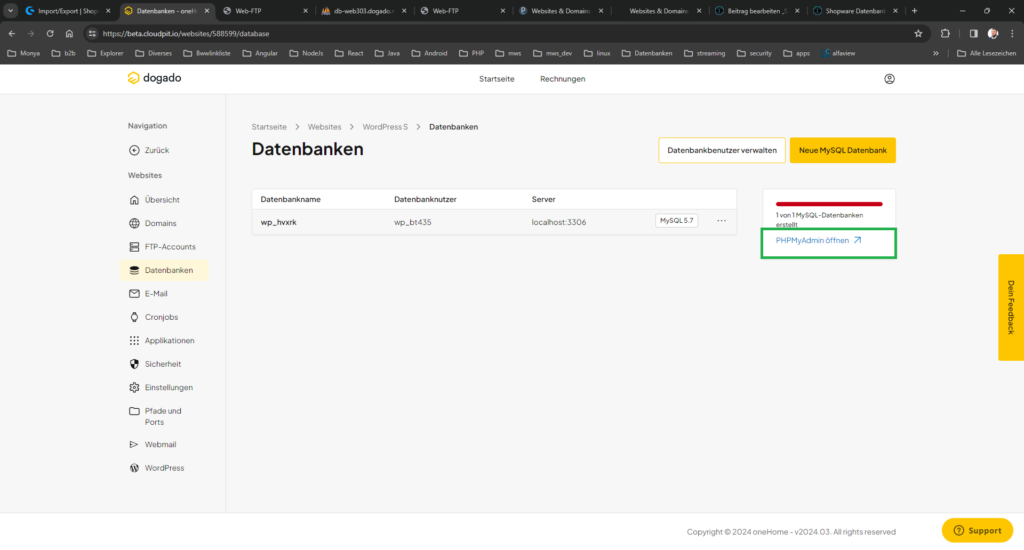Go to Startseite in top navigation
Viewport: 1024px width, 550px height.
pyautogui.click(x=497, y=79)
